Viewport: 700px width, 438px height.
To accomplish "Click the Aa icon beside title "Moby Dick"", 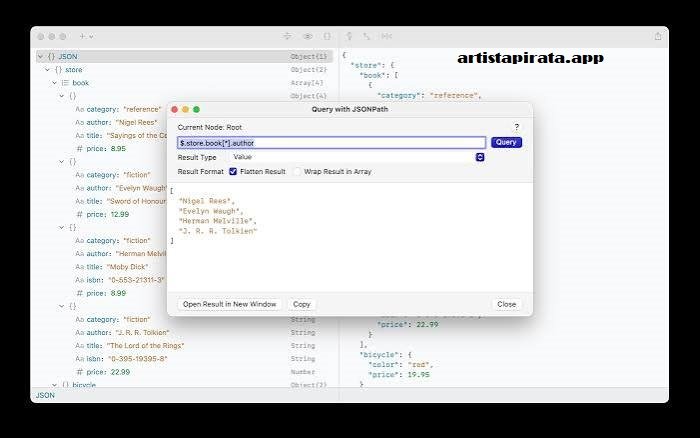I will click(79, 267).
